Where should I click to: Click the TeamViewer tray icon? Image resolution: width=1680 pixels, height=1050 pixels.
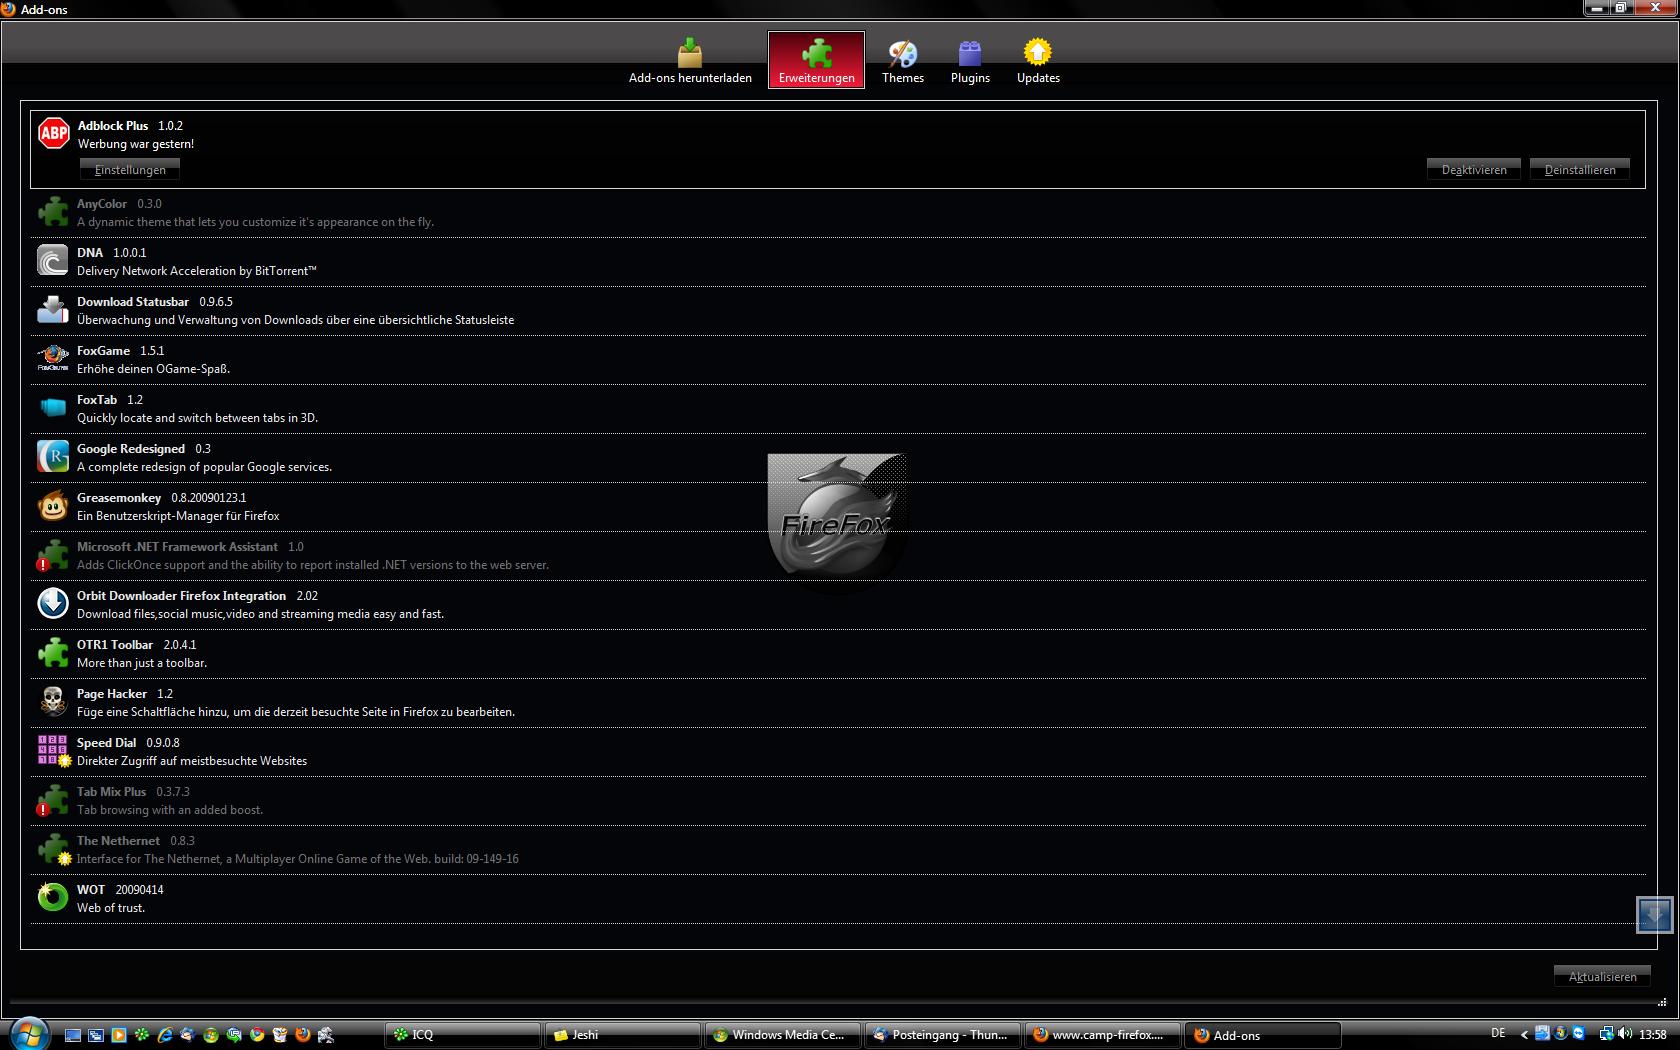point(1579,1034)
